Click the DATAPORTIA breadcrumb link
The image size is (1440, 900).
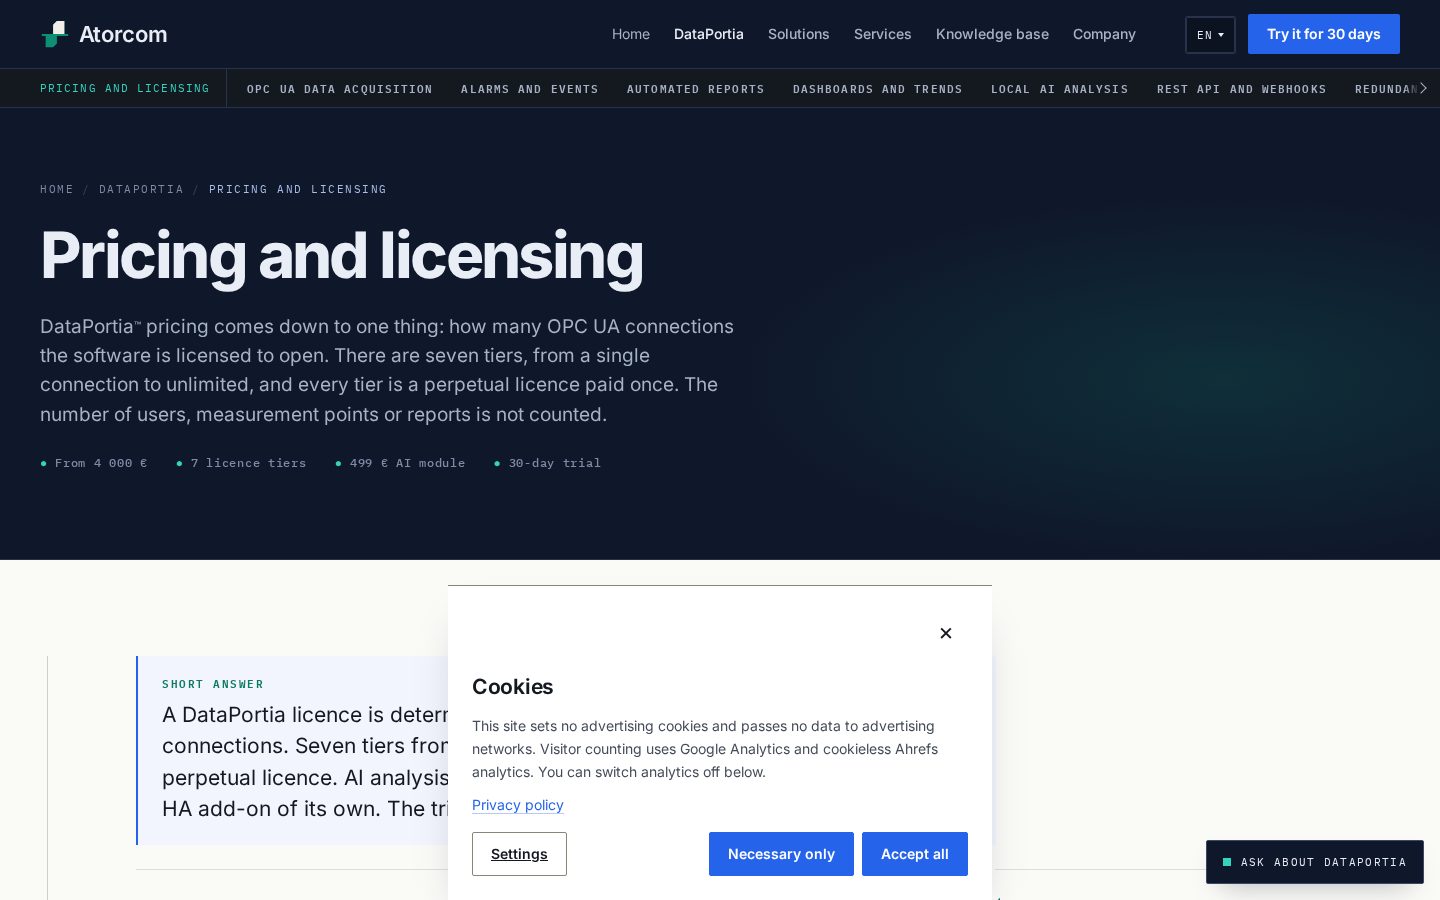click(141, 189)
